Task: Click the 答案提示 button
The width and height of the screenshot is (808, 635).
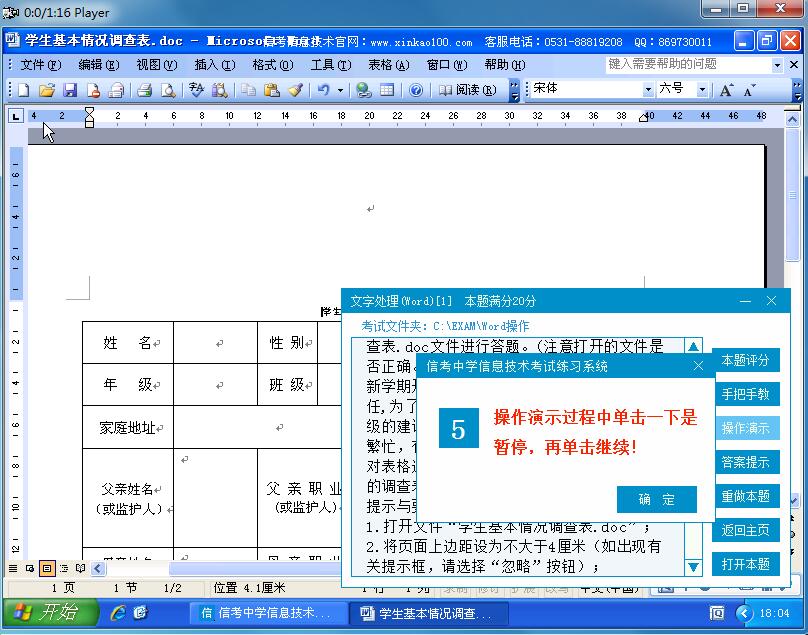Action: tap(748, 462)
